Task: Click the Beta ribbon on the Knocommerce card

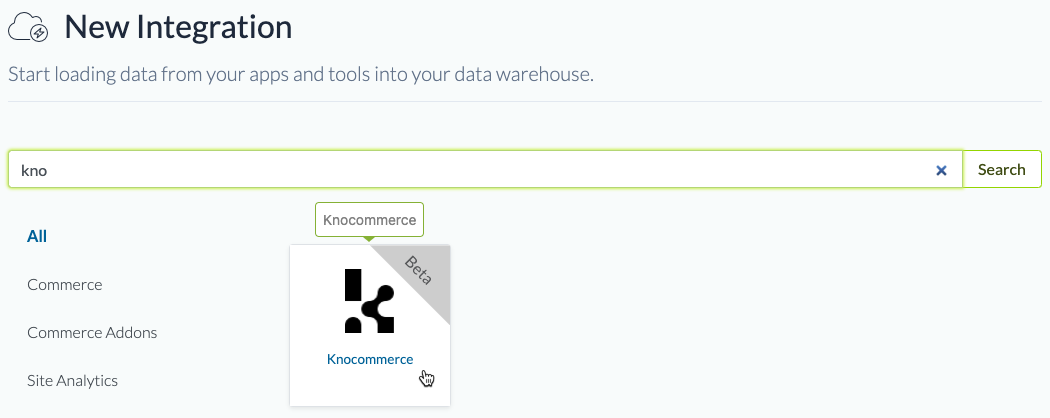Action: point(418,270)
